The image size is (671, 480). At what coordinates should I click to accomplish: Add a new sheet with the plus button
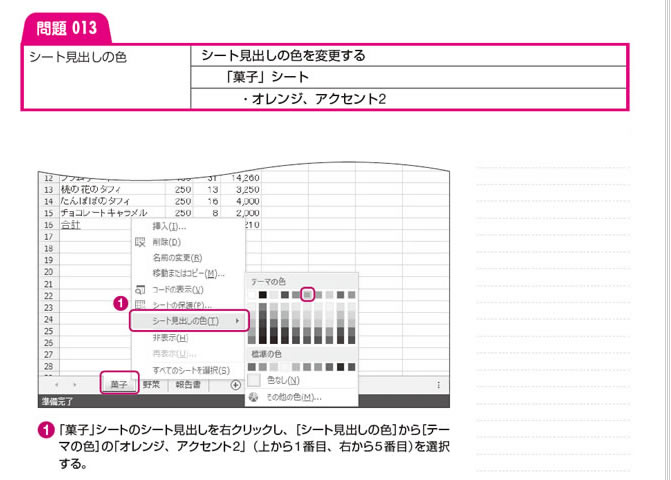(235, 384)
